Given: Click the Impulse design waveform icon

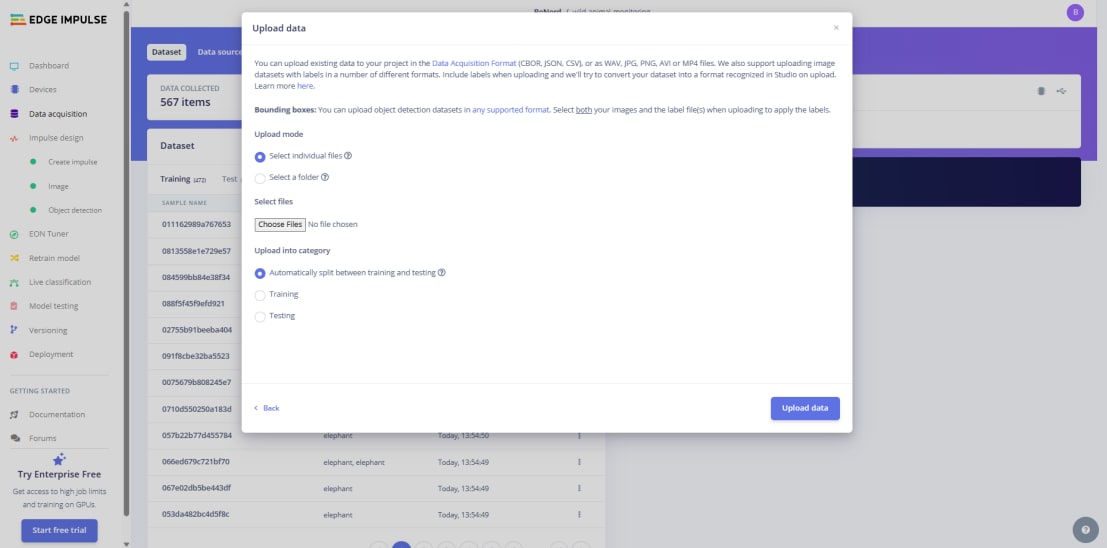Looking at the screenshot, I should (14, 138).
